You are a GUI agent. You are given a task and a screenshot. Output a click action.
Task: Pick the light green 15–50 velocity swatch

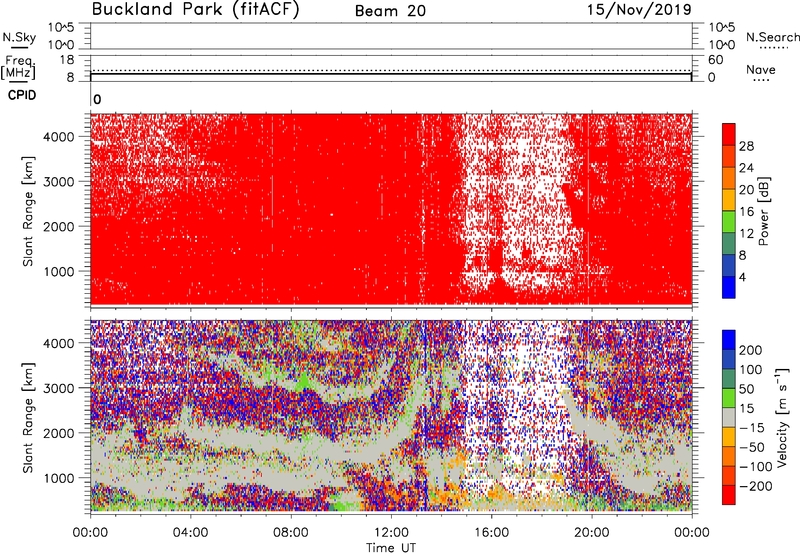coord(729,398)
